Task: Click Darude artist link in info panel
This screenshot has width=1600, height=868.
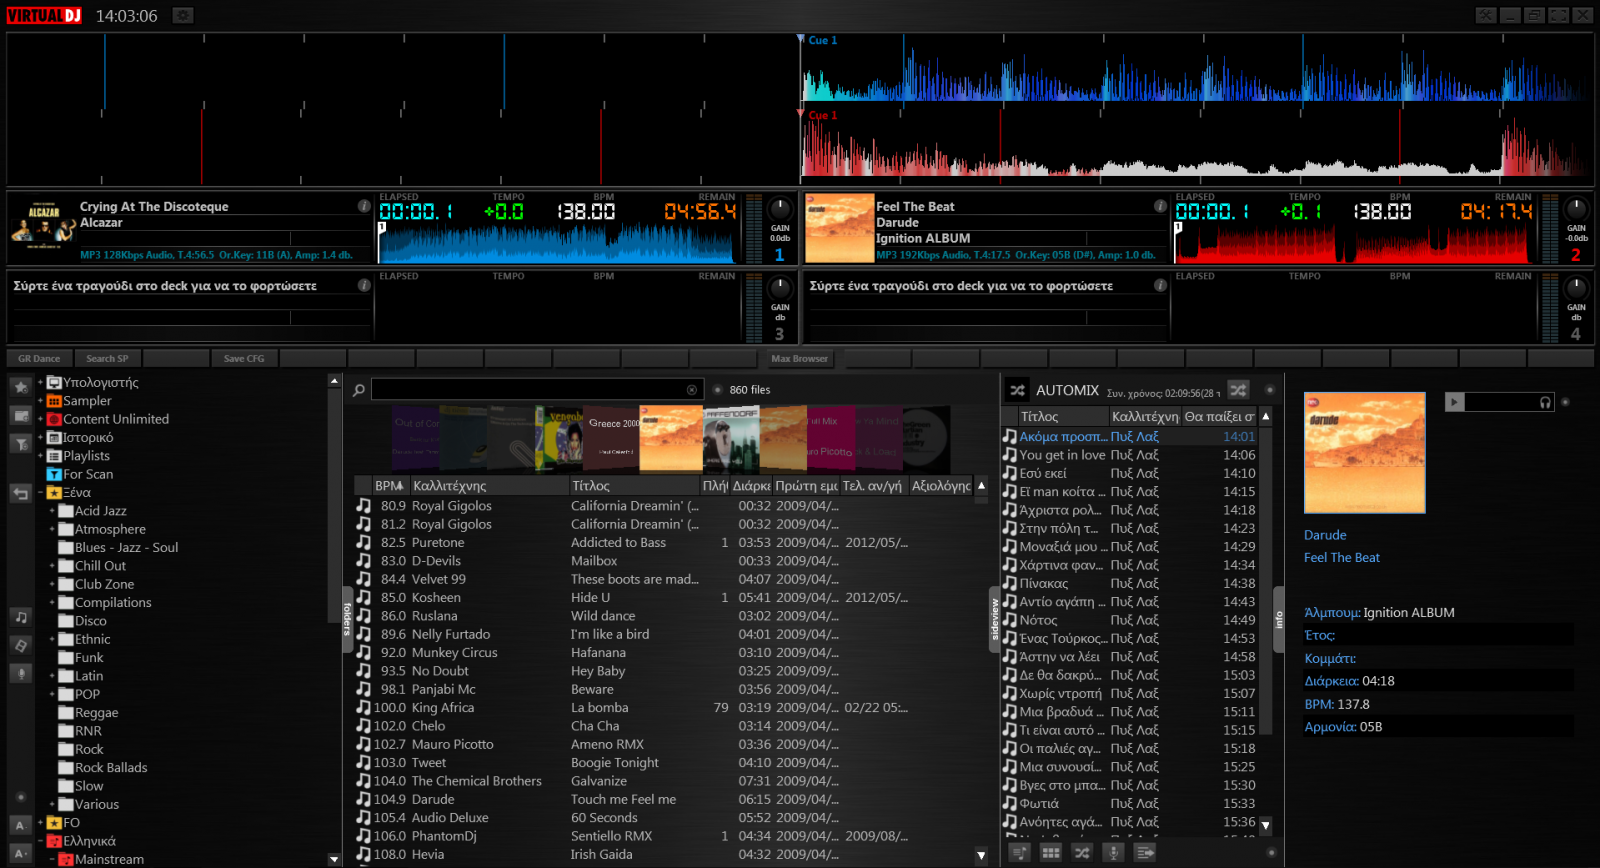Action: [x=1325, y=535]
